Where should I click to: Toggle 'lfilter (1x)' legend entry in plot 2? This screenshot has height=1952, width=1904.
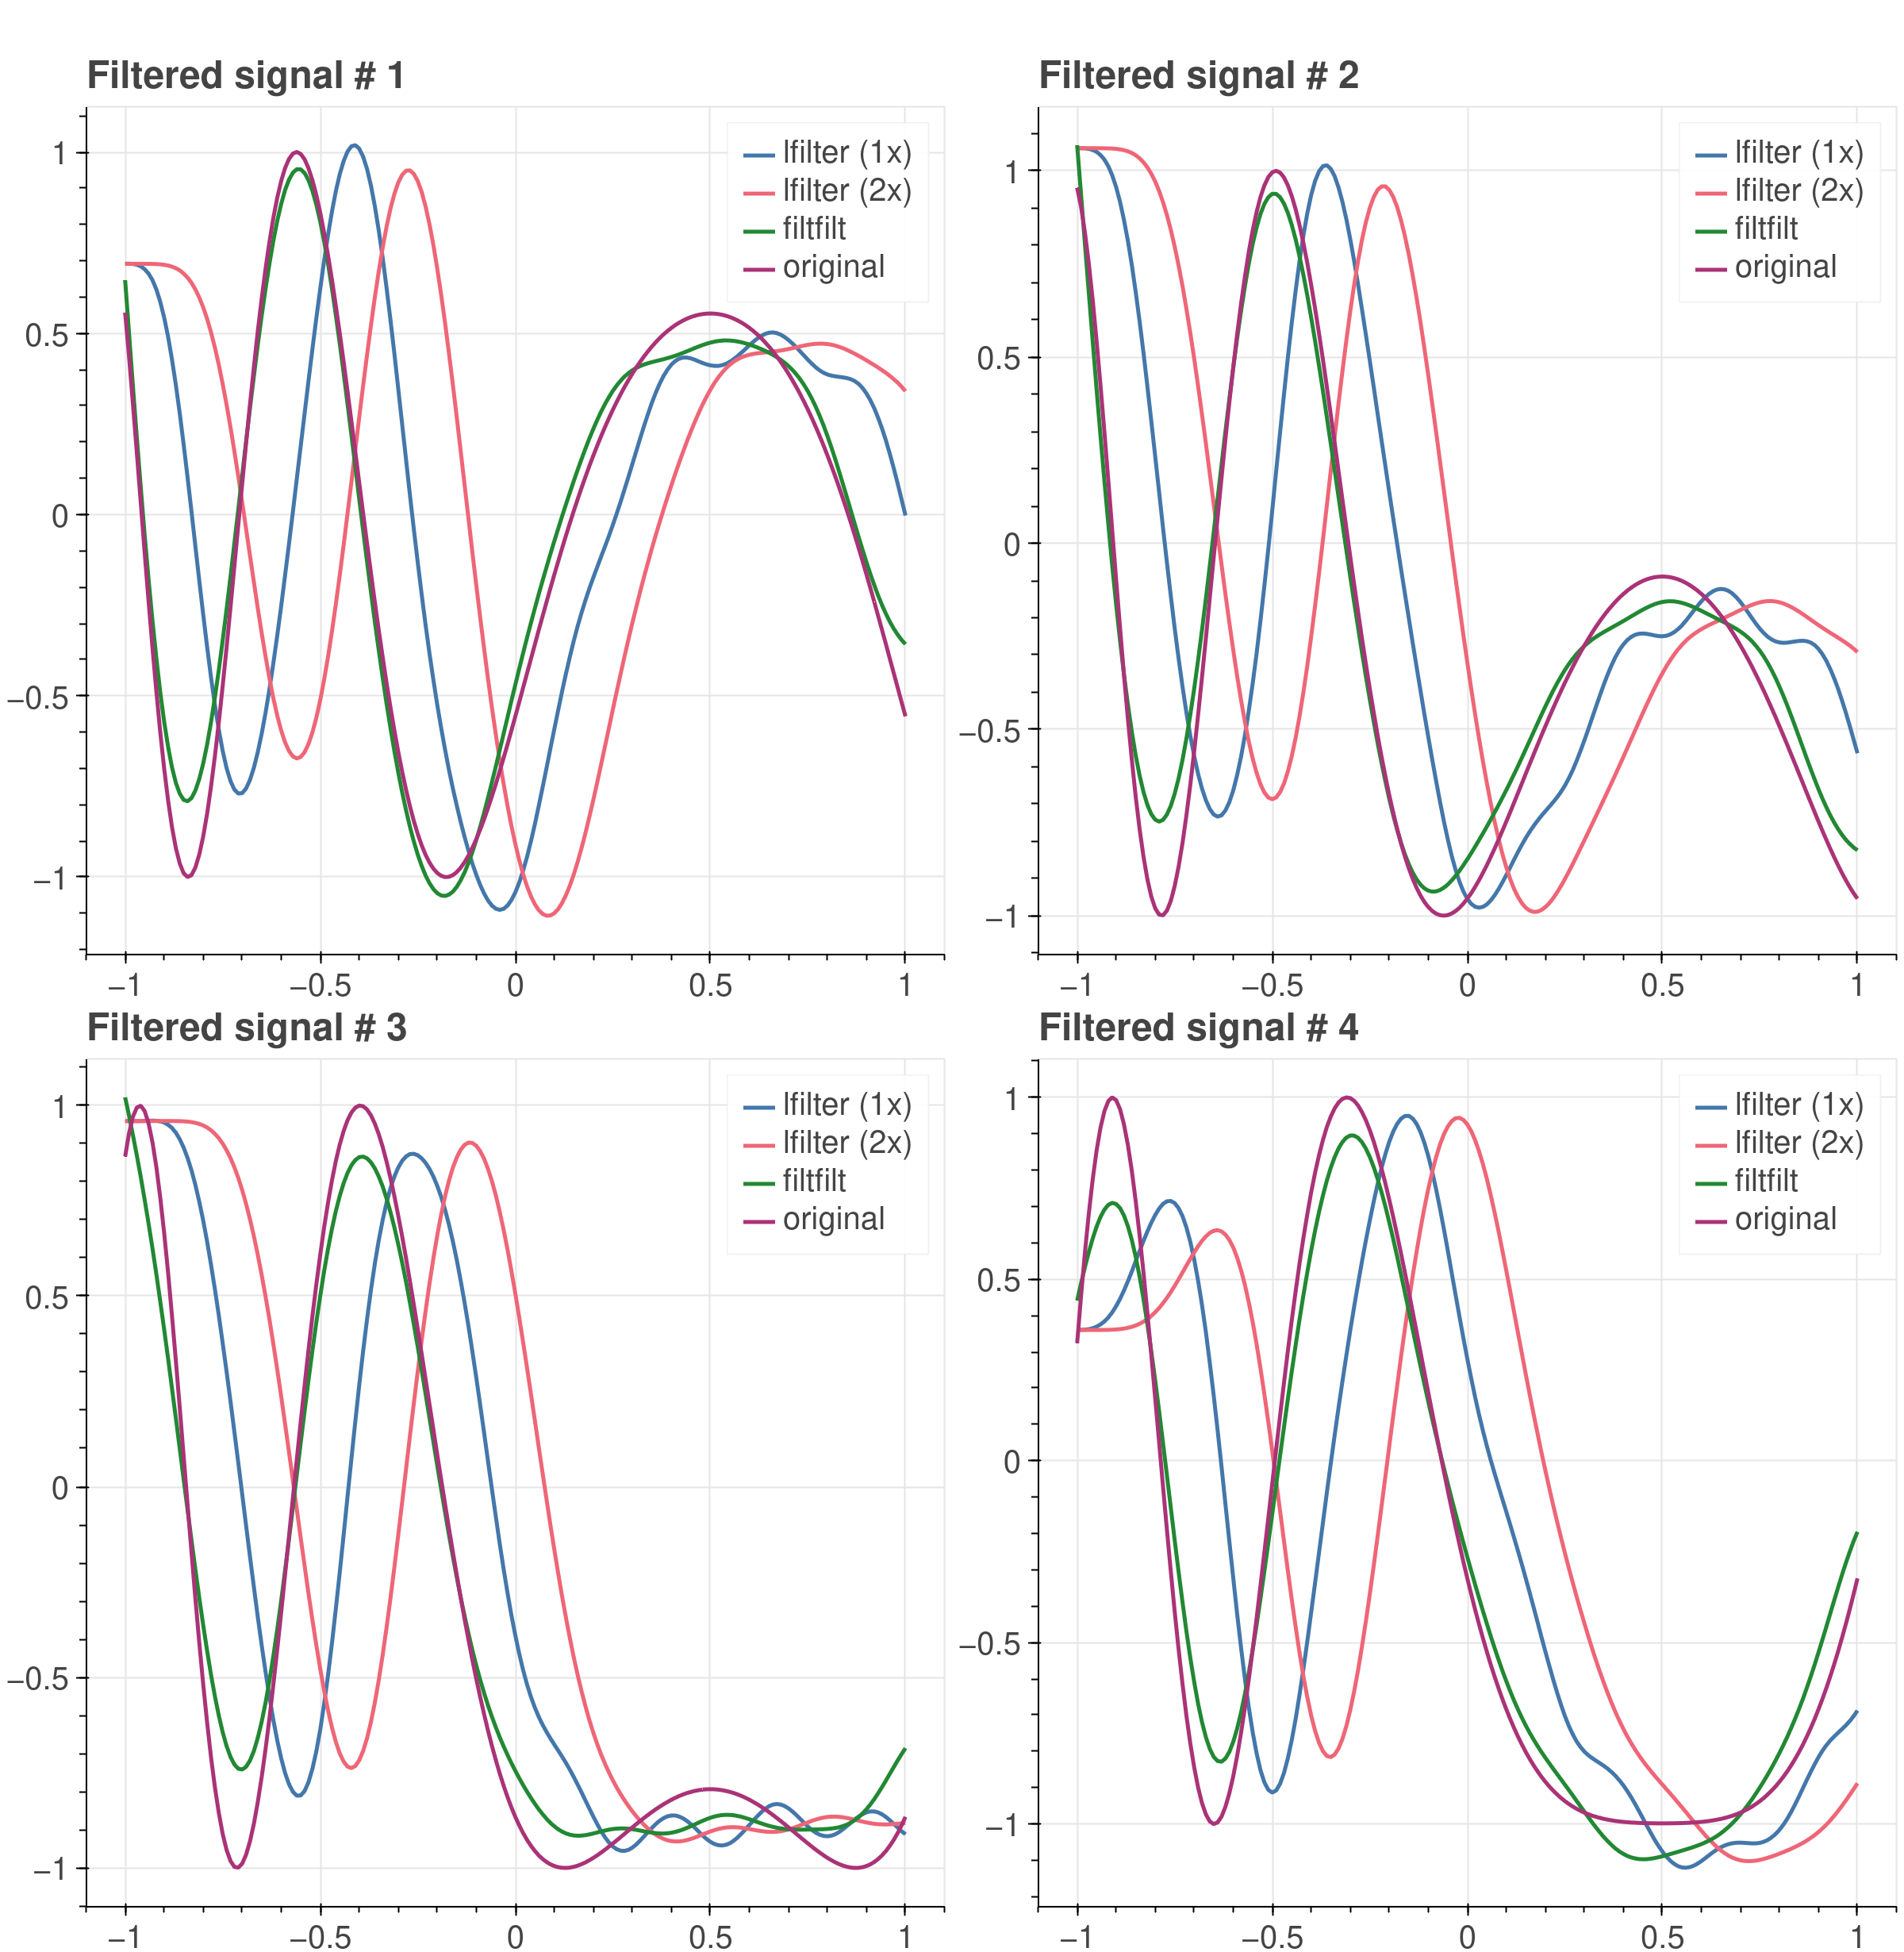click(x=1780, y=154)
